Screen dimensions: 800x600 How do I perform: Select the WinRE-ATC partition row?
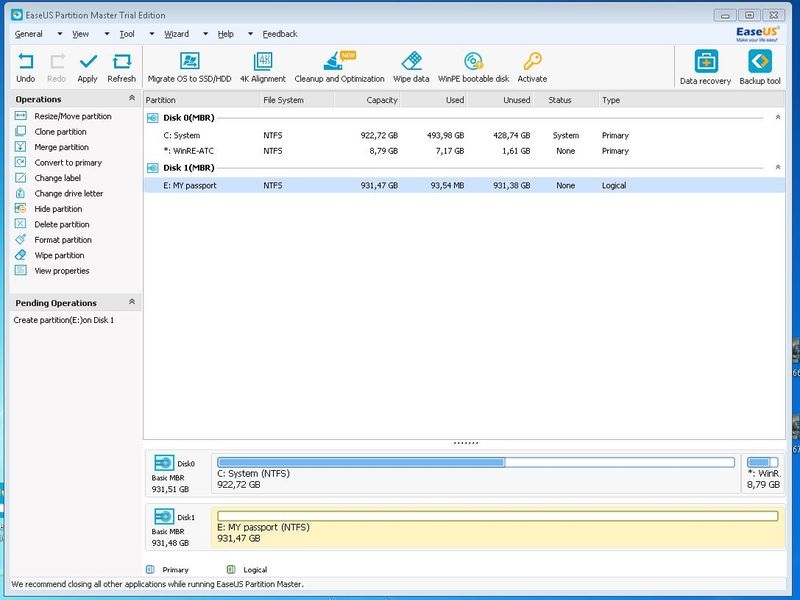pos(464,151)
